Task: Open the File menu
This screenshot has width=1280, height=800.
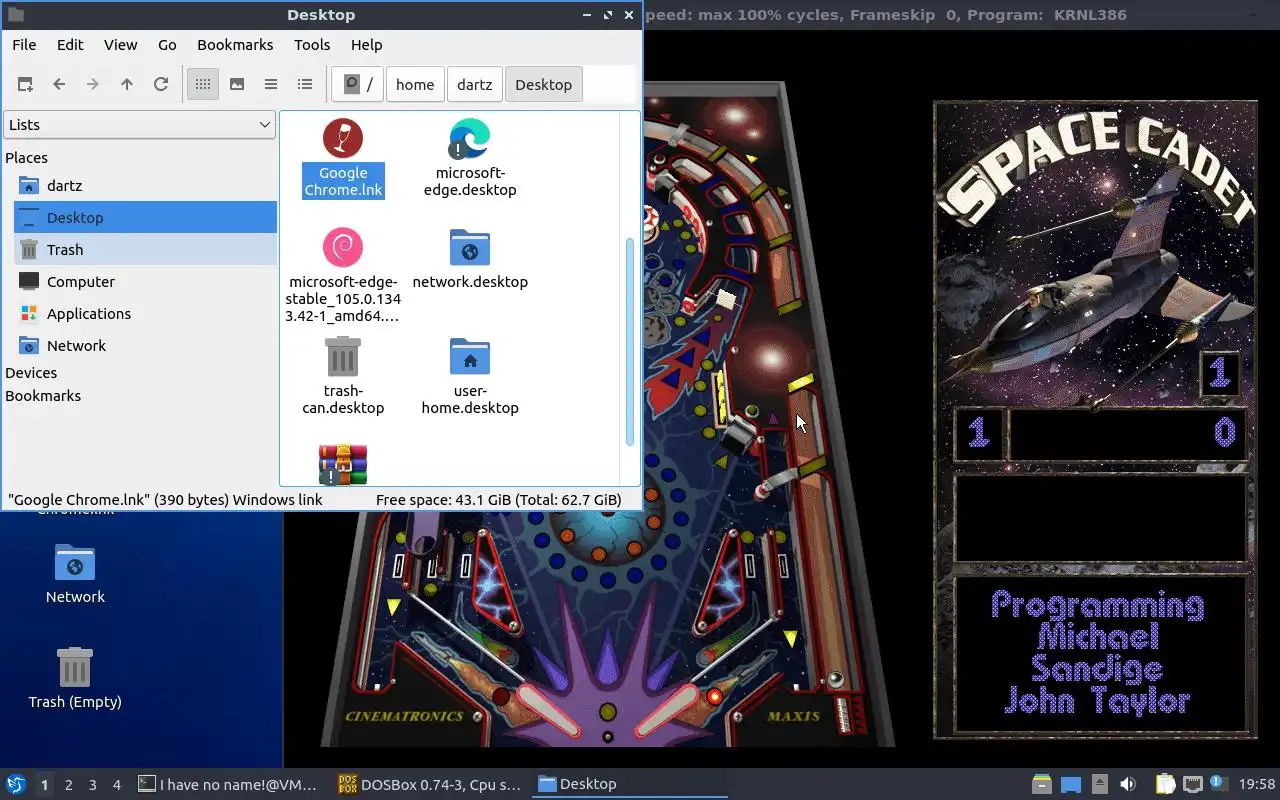Action: click(24, 45)
